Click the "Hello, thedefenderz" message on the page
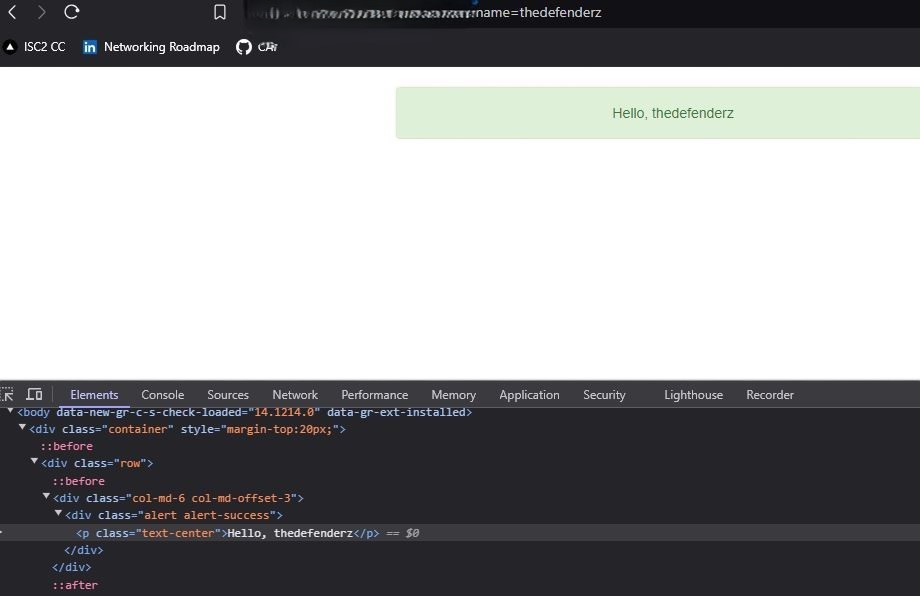The width and height of the screenshot is (920, 596). point(673,113)
